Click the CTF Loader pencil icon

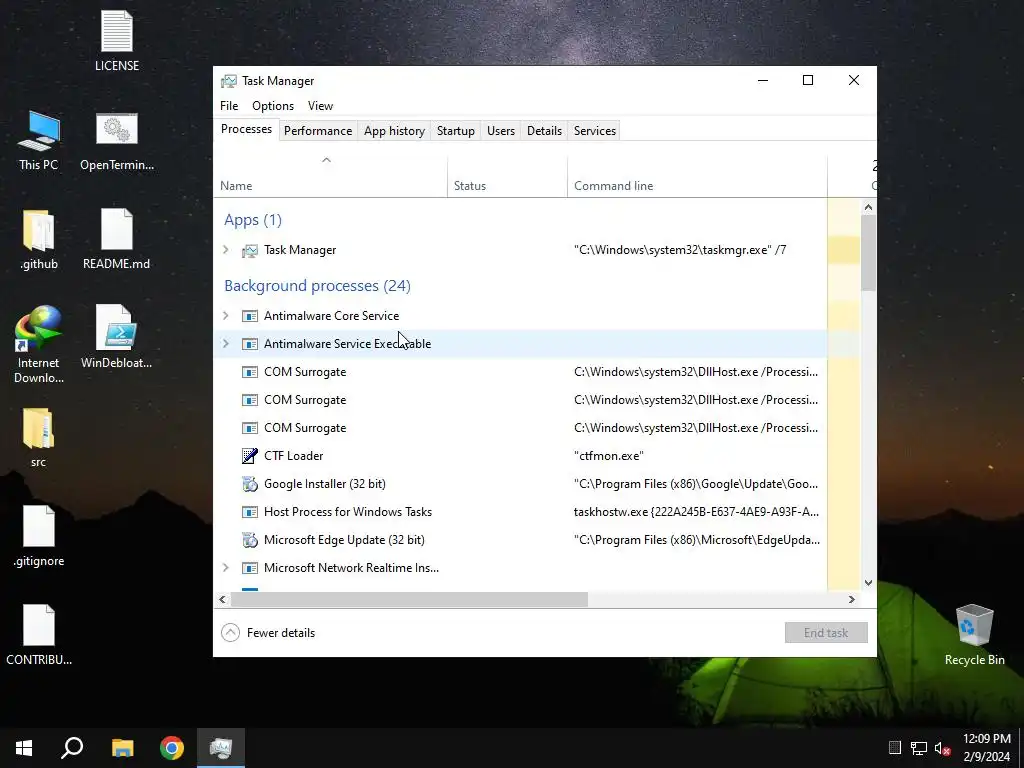coord(249,456)
